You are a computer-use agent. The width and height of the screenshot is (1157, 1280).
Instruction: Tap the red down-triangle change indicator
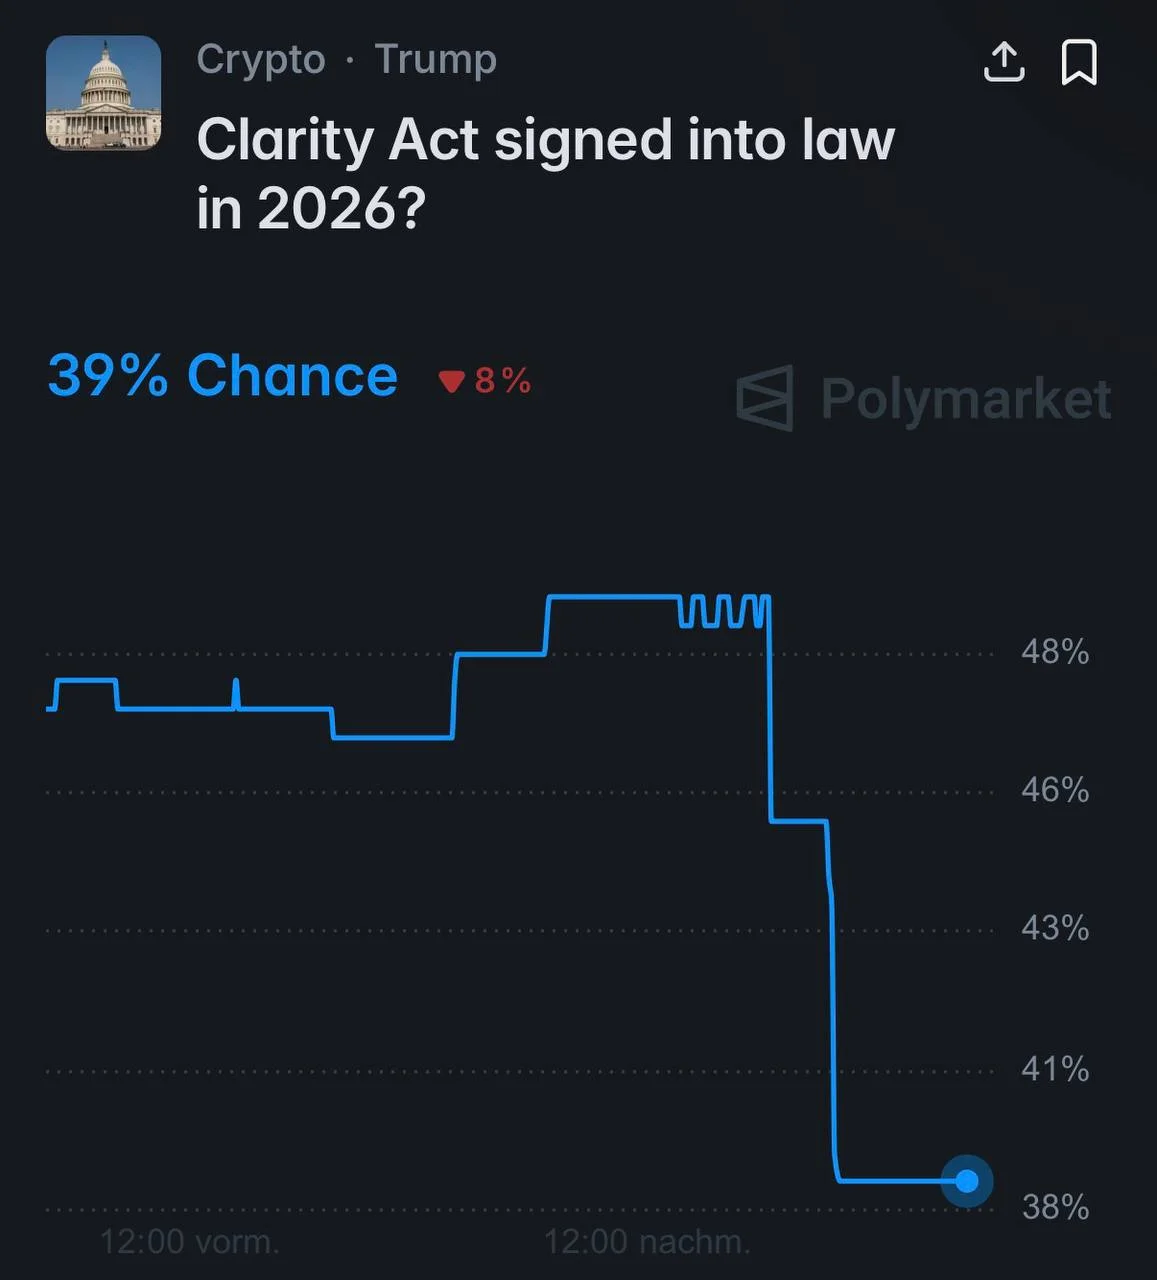pyautogui.click(x=452, y=381)
